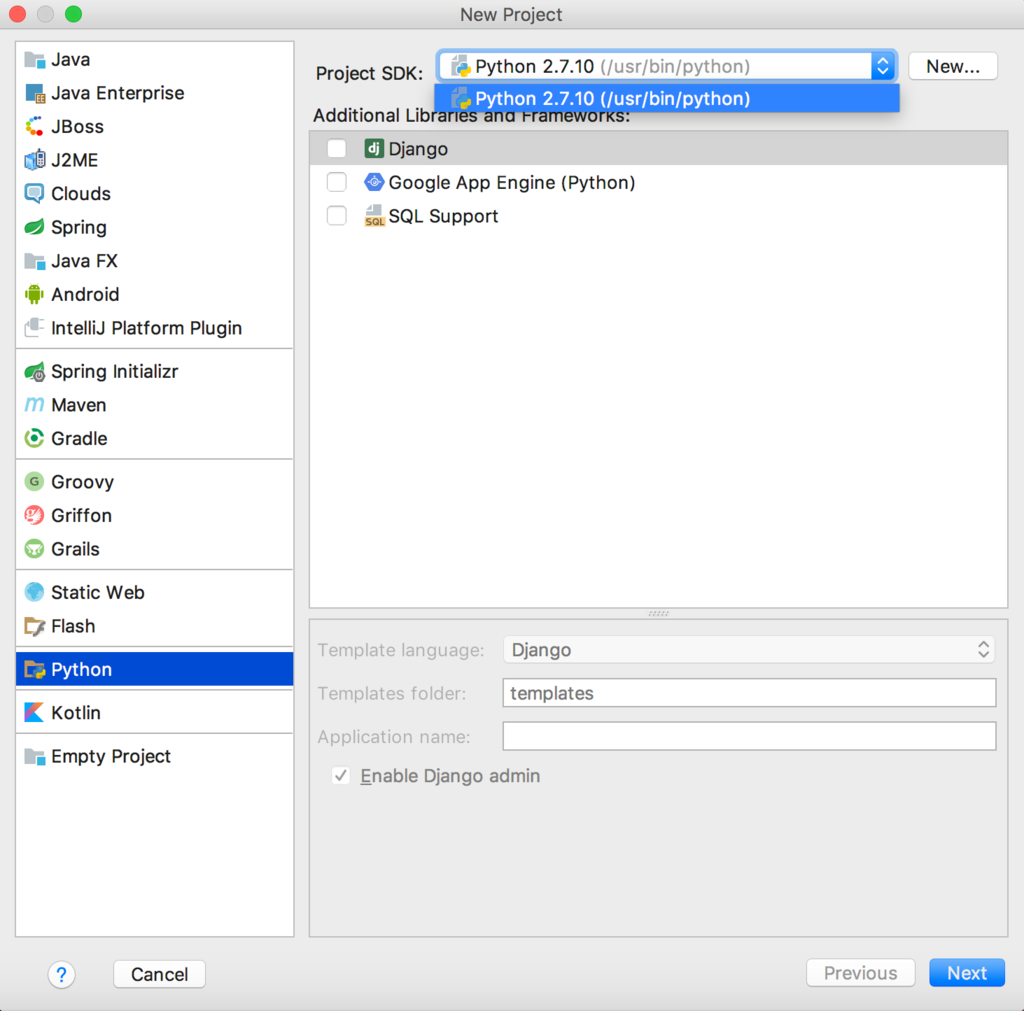Click the Django framework label text
1024x1011 pixels.
coord(418,149)
